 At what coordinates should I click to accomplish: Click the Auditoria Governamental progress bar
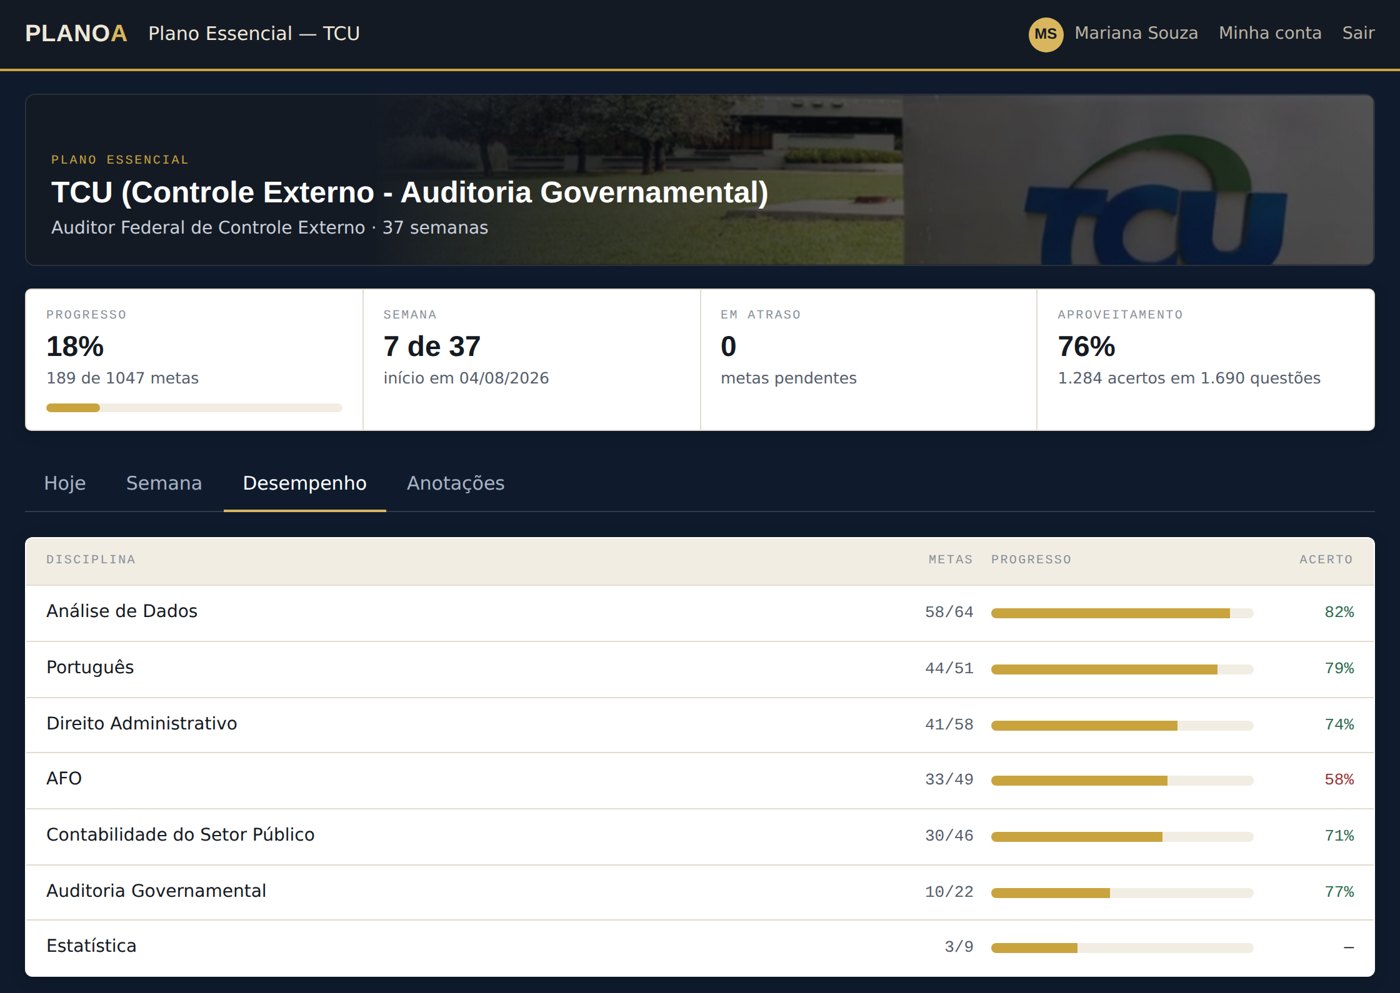pos(1122,892)
